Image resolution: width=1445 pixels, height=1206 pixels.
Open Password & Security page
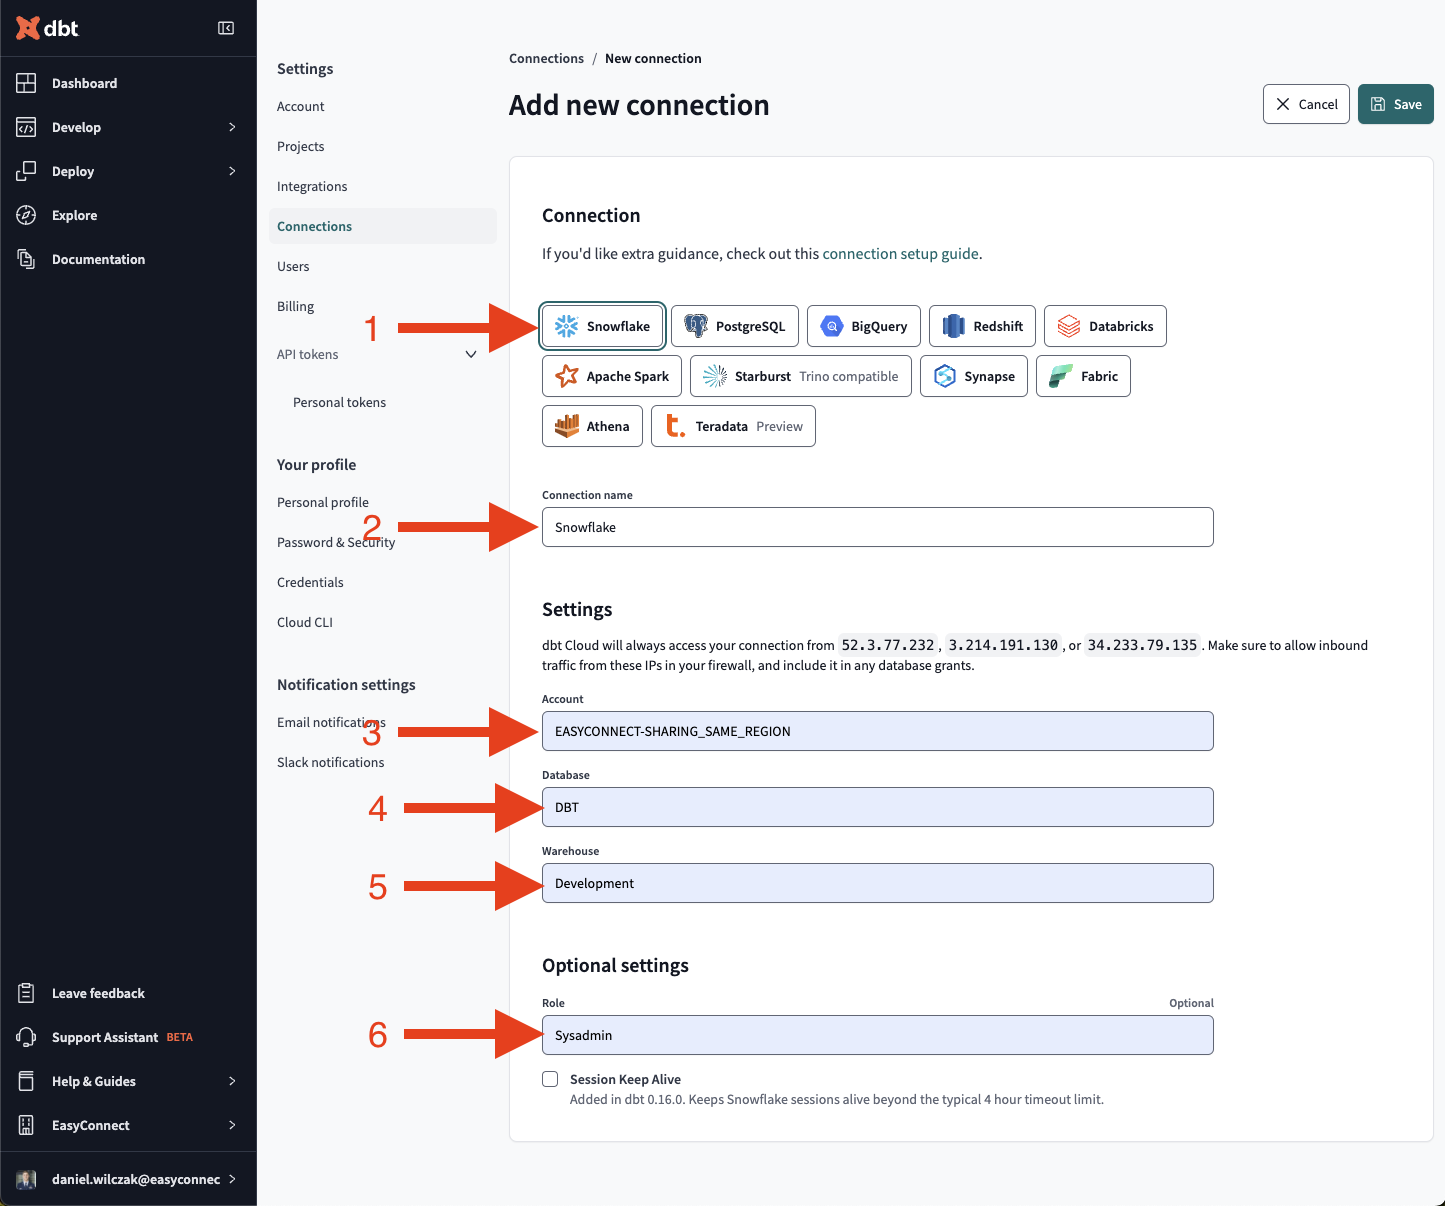(336, 542)
